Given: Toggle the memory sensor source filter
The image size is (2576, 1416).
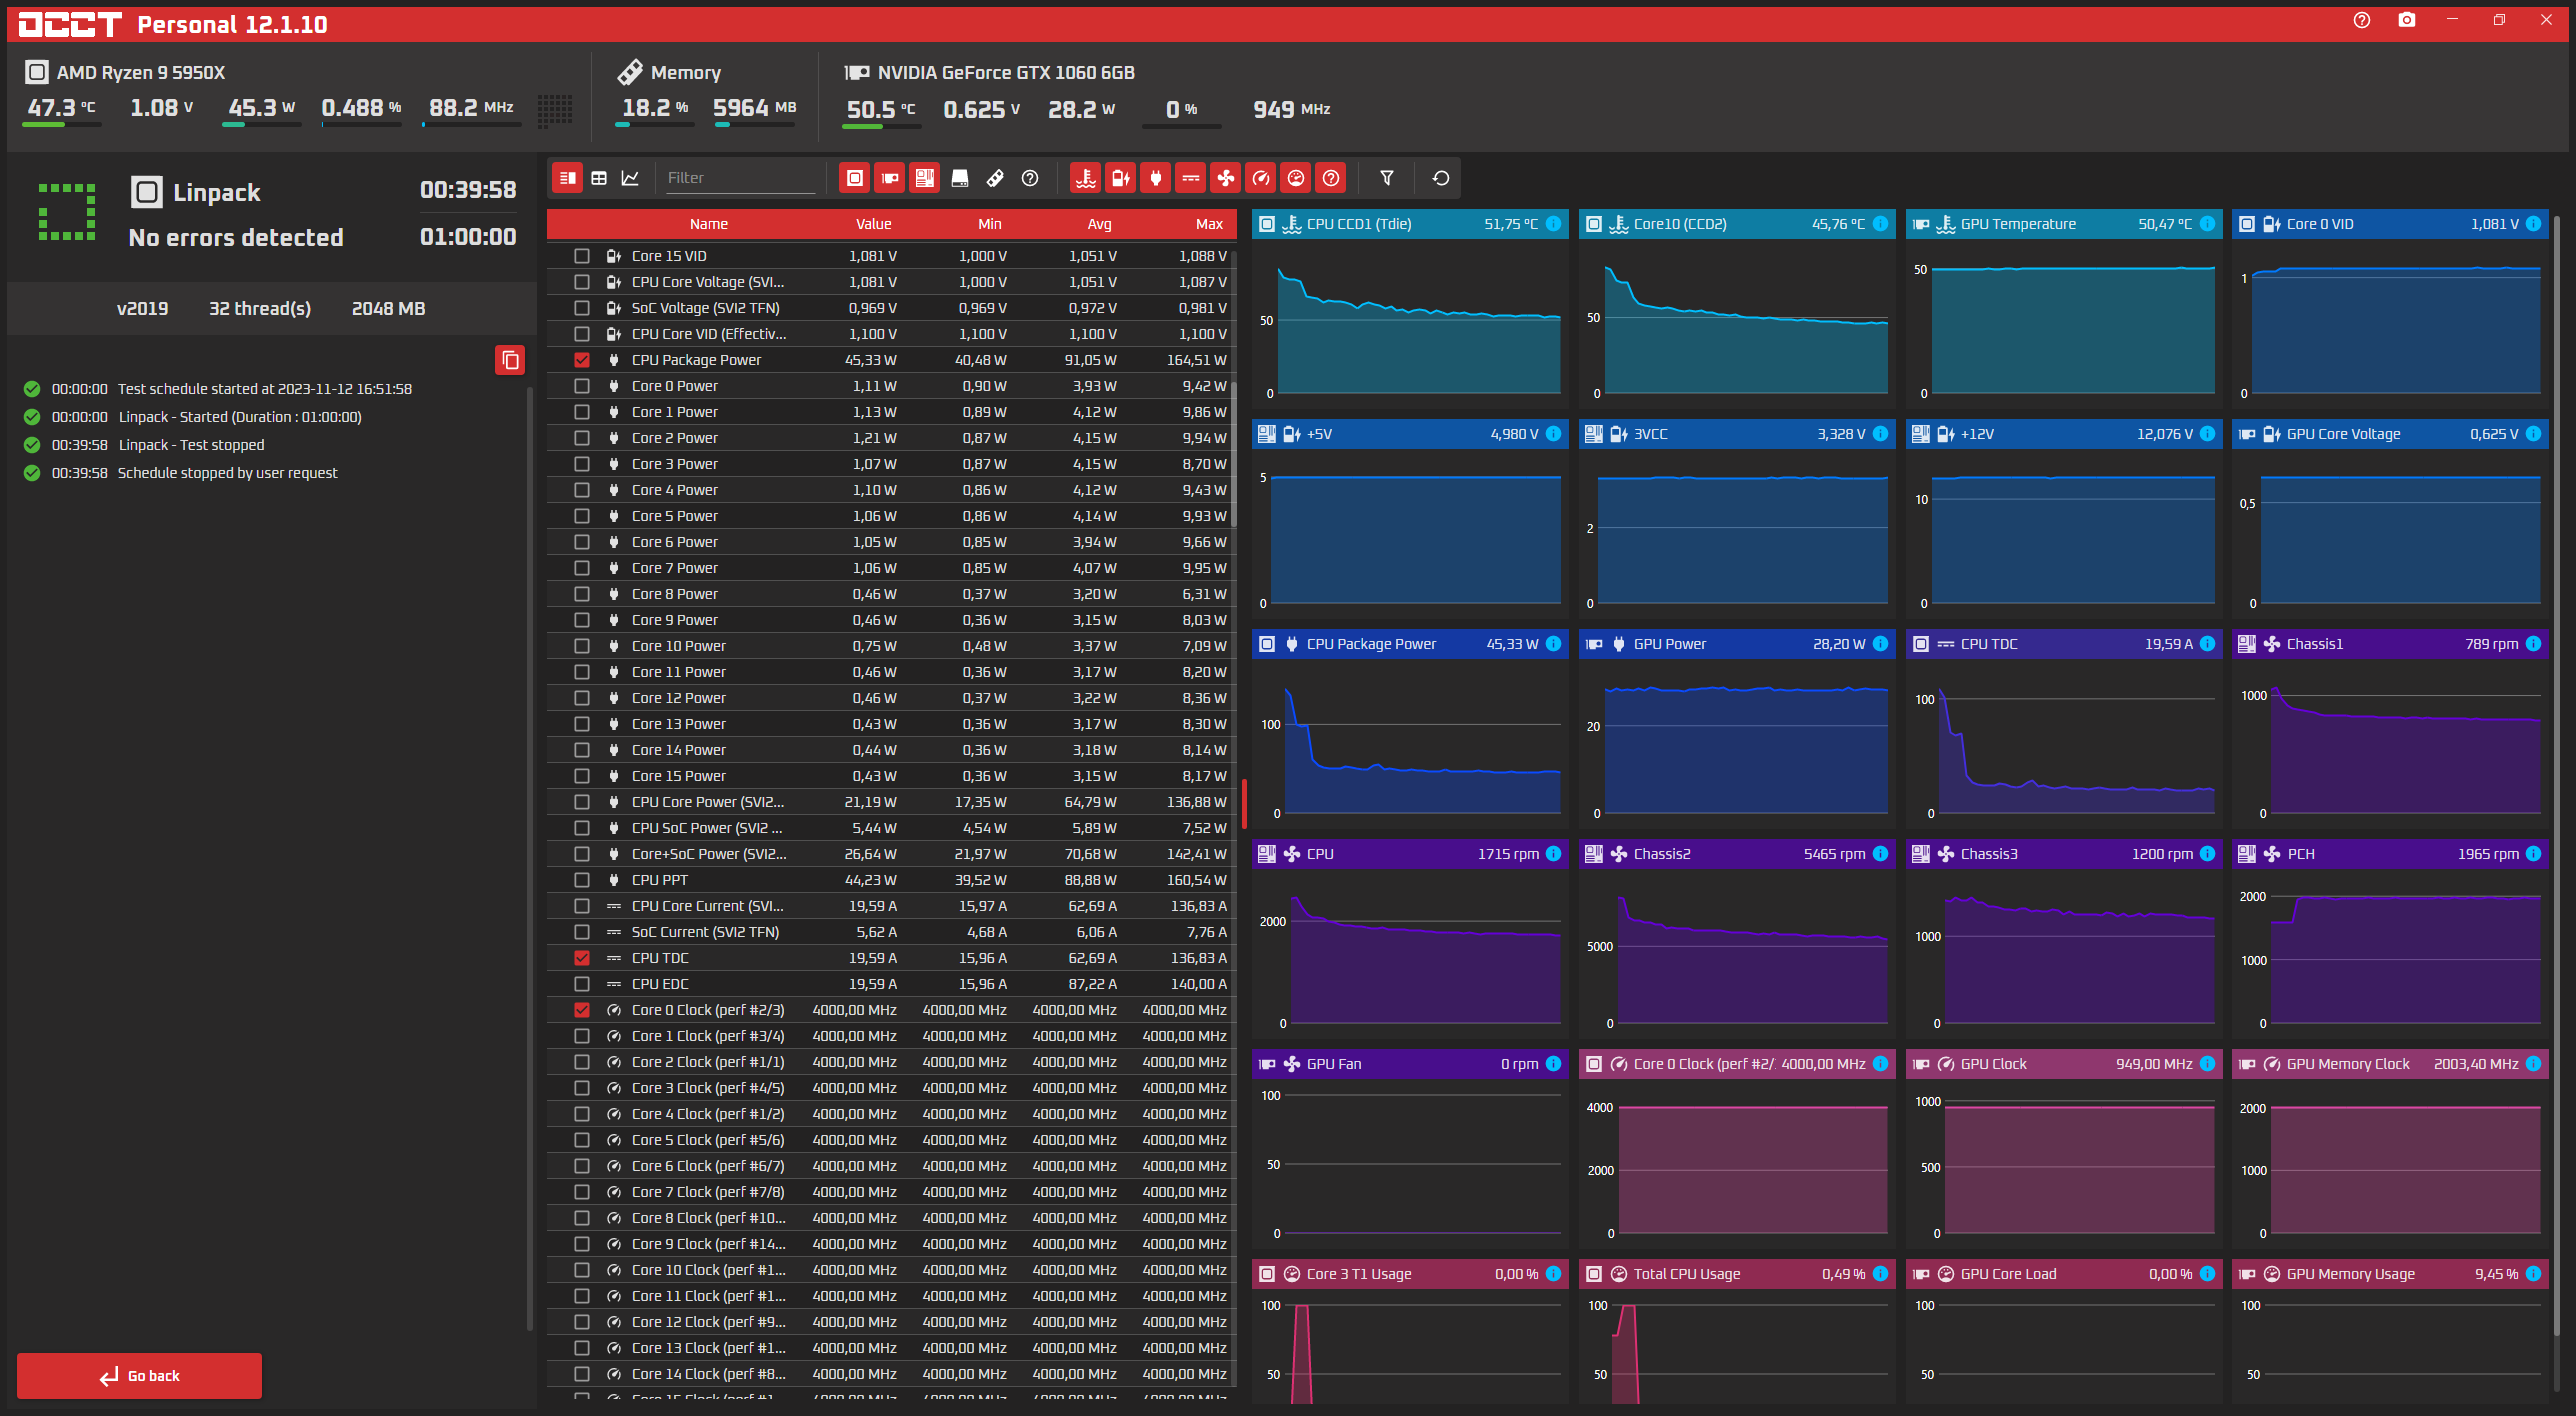Looking at the screenshot, I should pyautogui.click(x=995, y=178).
